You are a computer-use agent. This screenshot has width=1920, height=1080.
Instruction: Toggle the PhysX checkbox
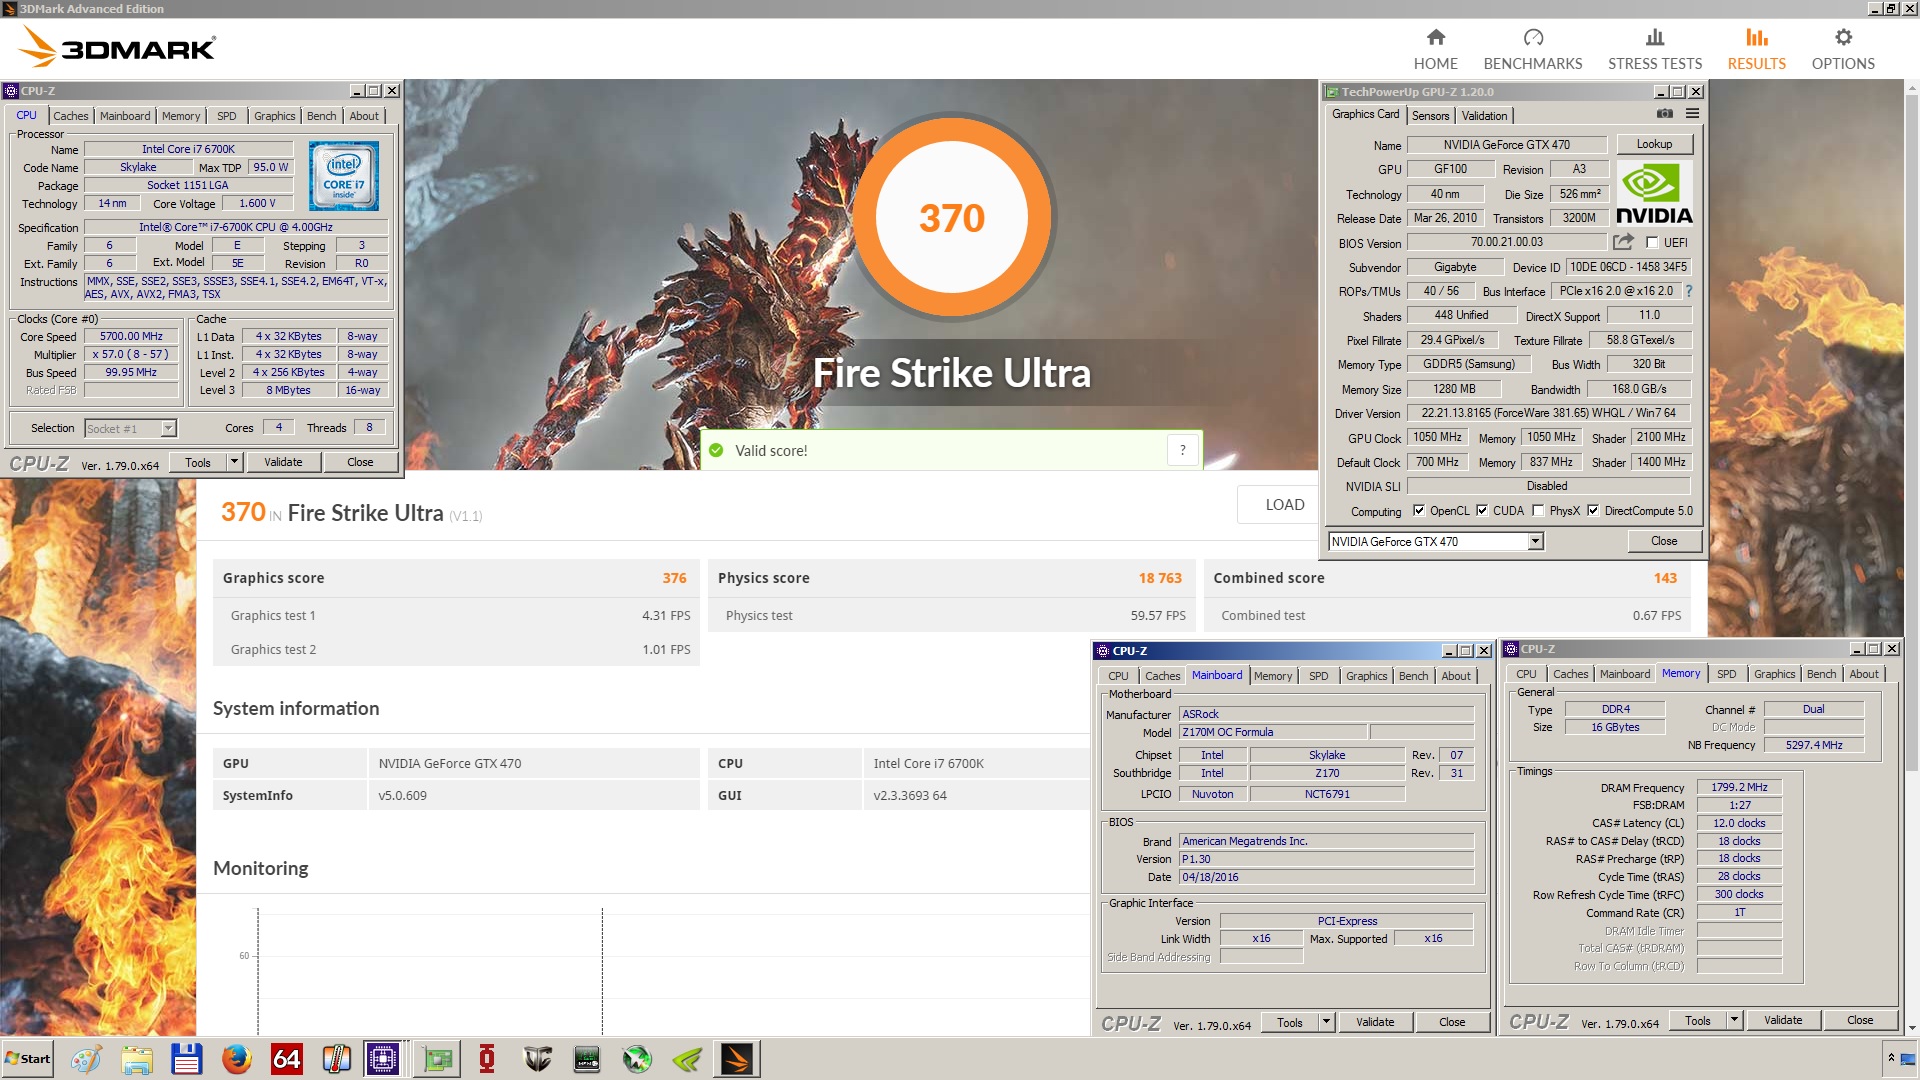pyautogui.click(x=1538, y=511)
